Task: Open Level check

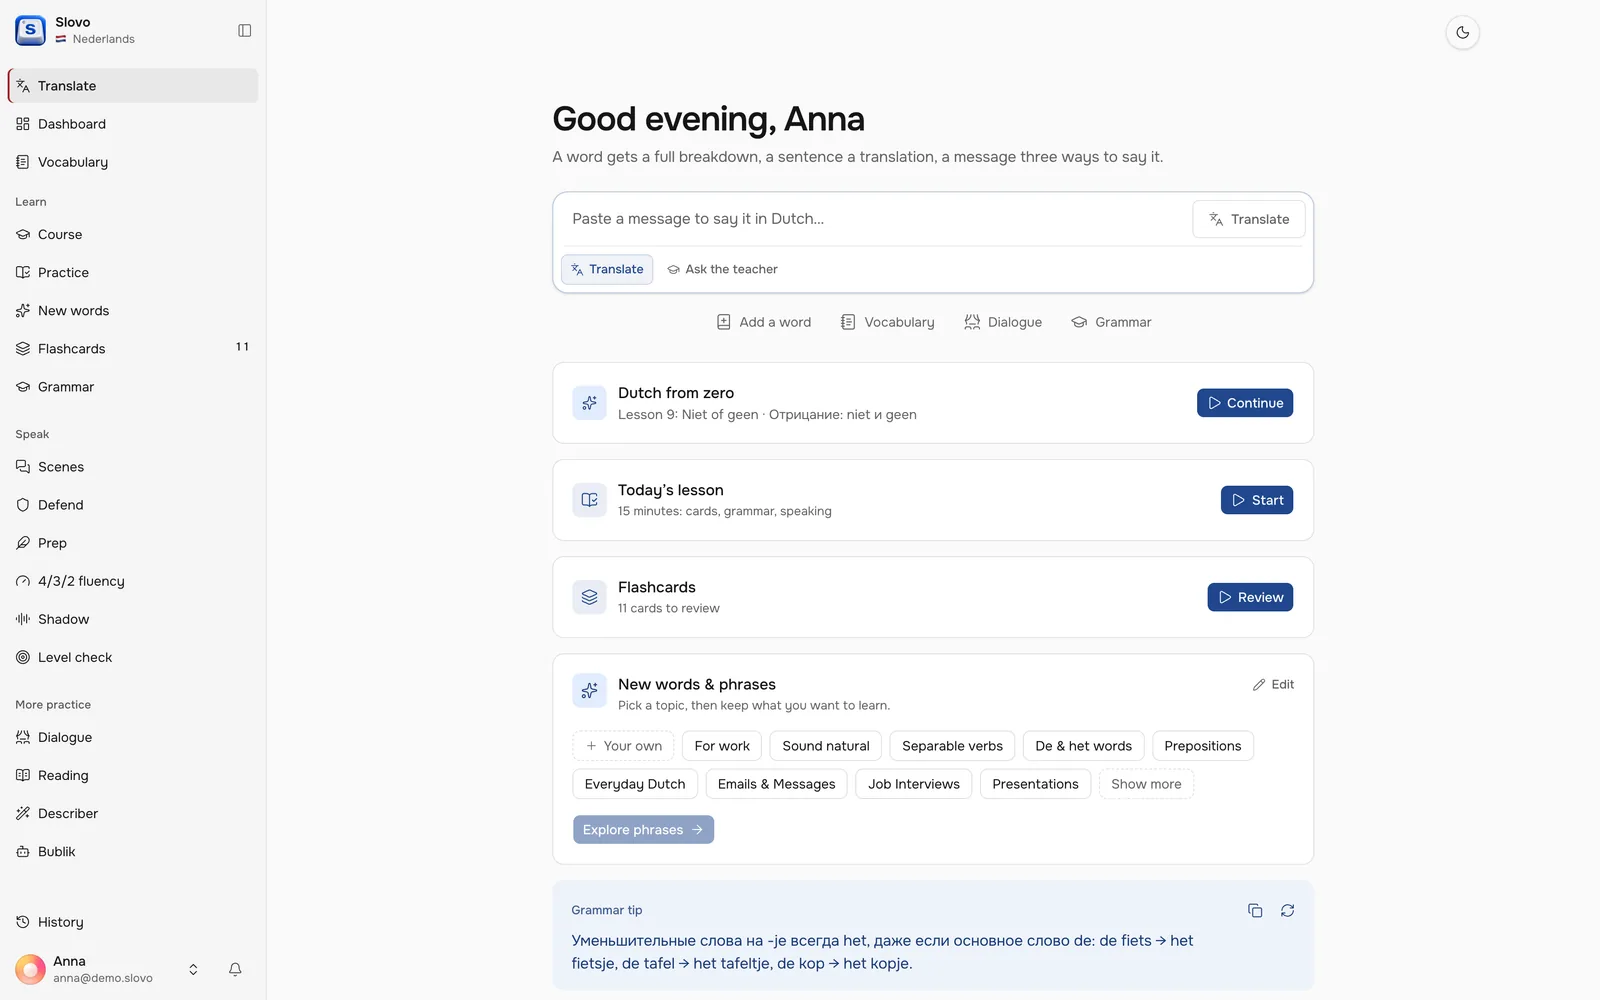Action: click(133, 657)
